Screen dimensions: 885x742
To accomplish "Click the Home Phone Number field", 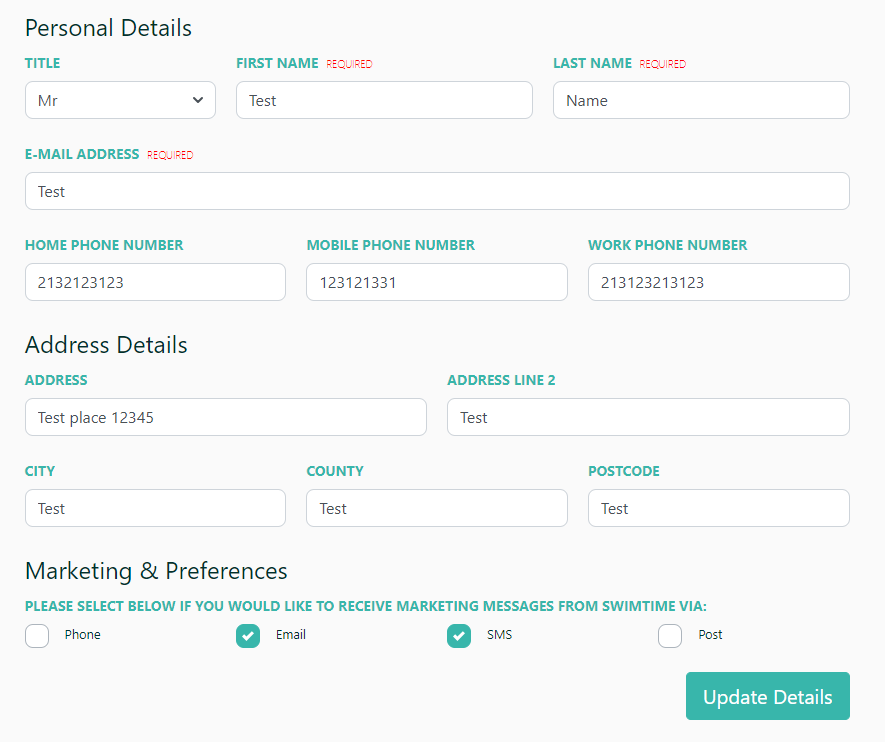I will [155, 282].
